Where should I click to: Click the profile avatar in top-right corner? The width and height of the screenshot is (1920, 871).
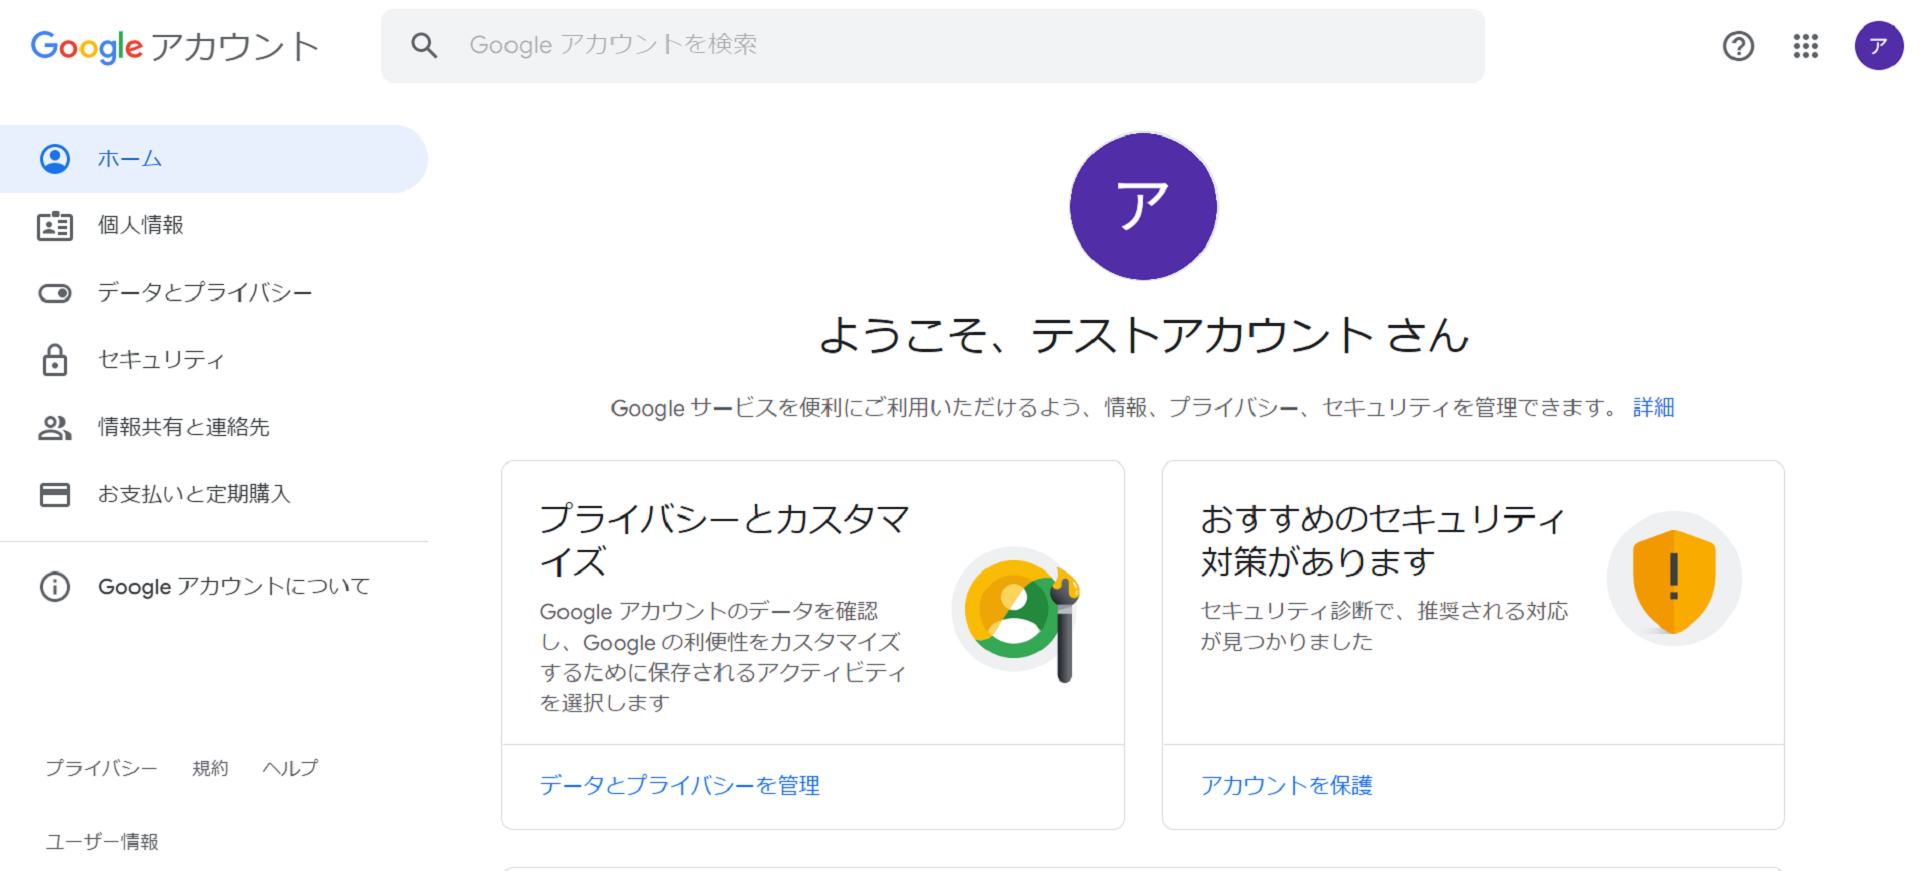click(x=1878, y=46)
